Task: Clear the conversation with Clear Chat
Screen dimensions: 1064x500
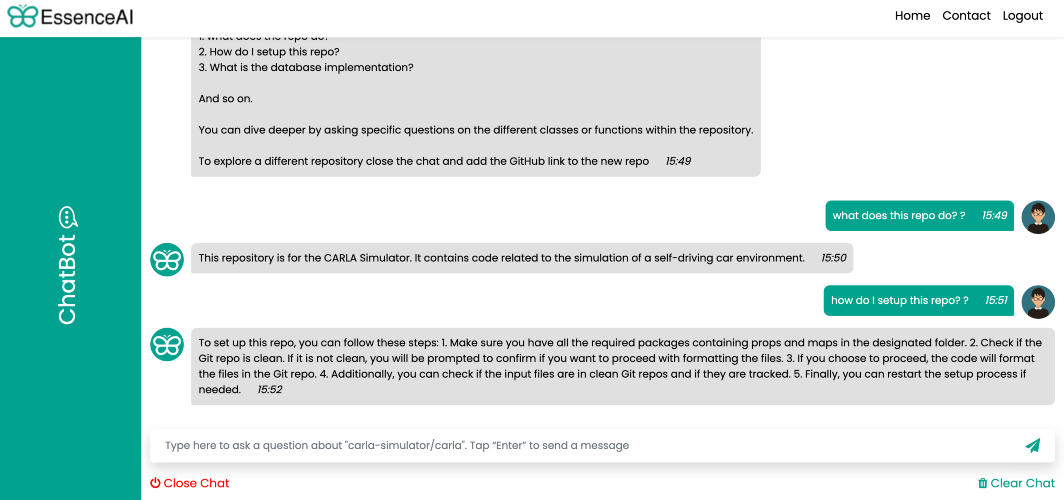Action: click(x=1016, y=483)
